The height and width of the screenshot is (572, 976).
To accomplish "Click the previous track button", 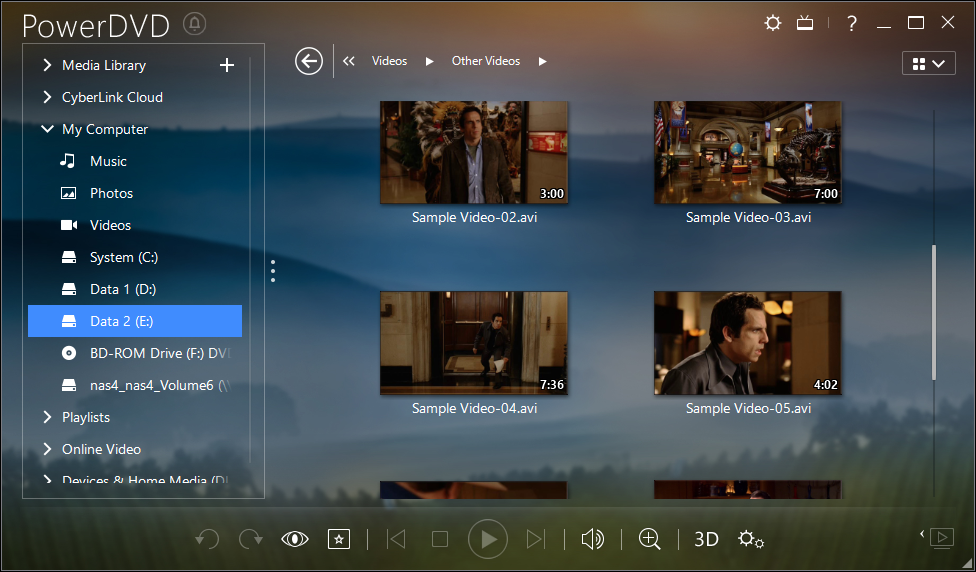I will point(396,539).
